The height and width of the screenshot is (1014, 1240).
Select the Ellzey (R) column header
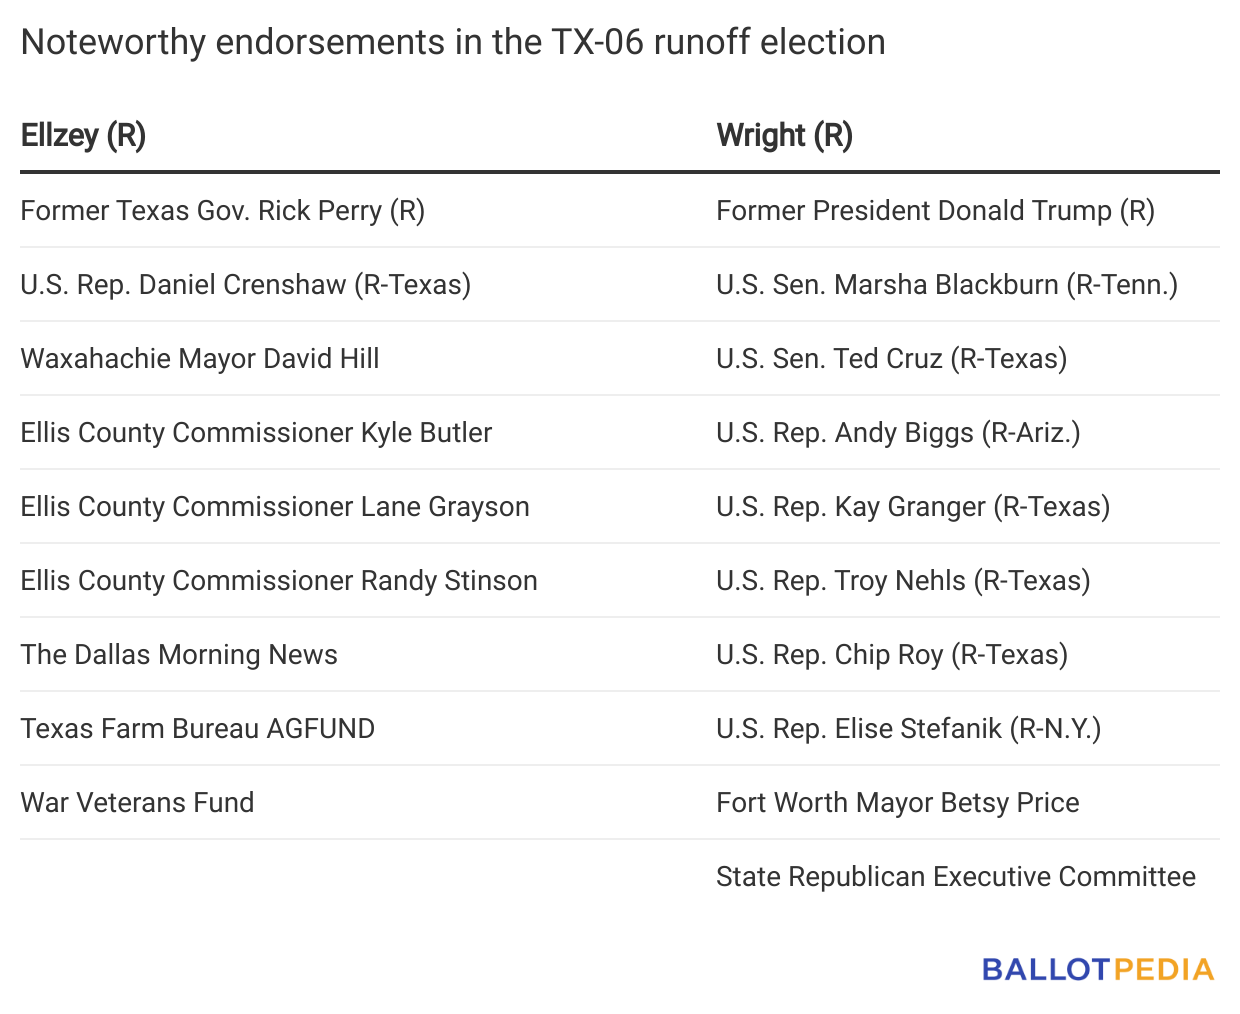pos(83,135)
